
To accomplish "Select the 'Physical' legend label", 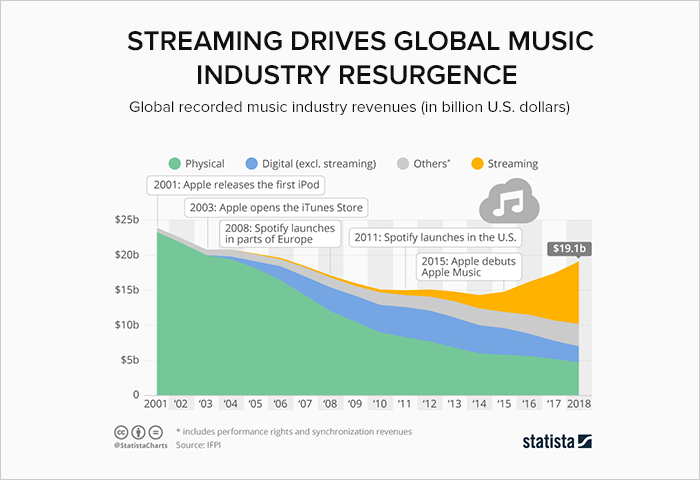I will [x=205, y=164].
